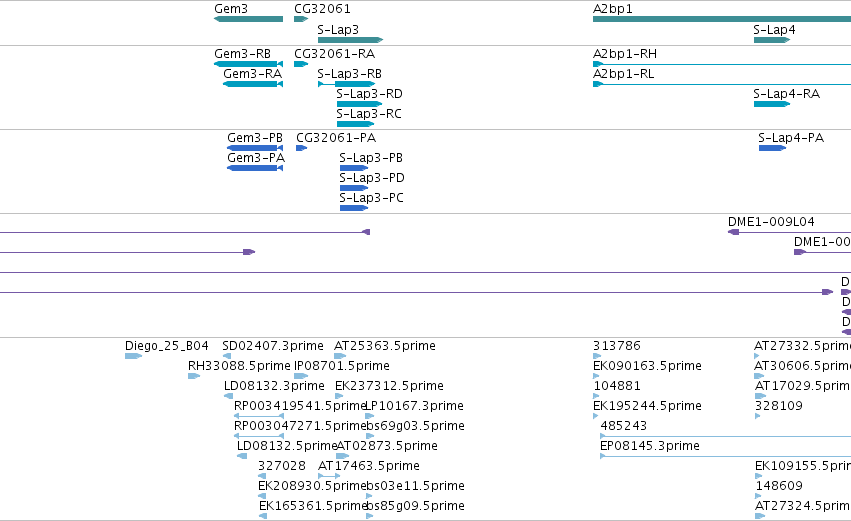Click the RH33088.5prime EST label

(x=239, y=366)
